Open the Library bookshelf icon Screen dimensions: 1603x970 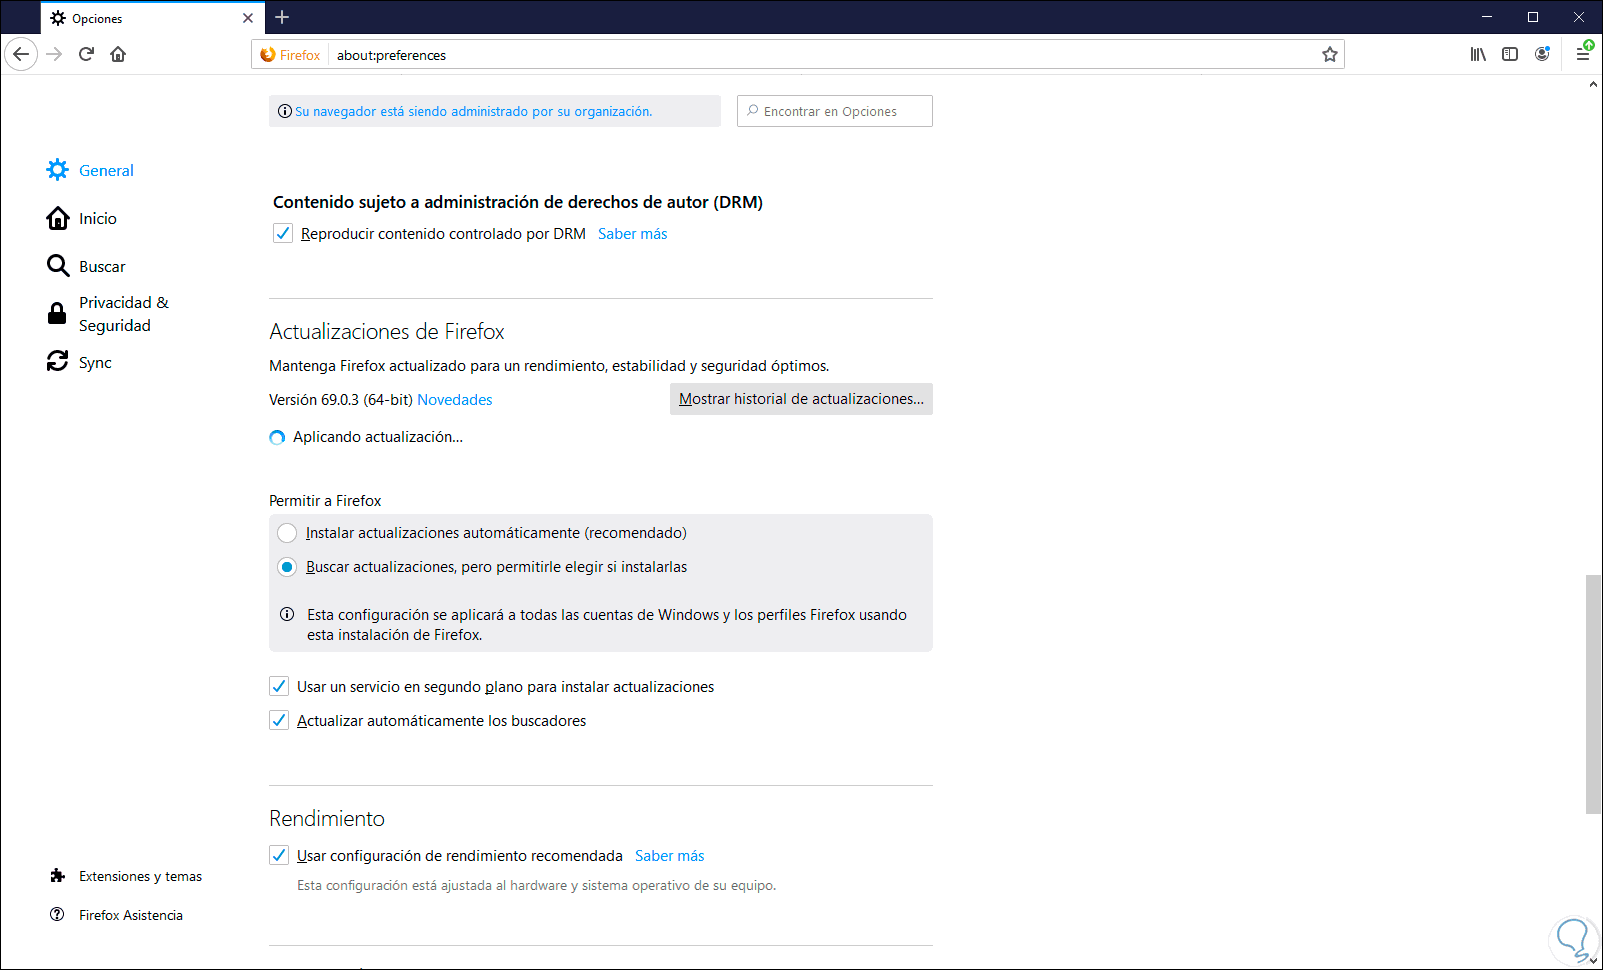1477,54
